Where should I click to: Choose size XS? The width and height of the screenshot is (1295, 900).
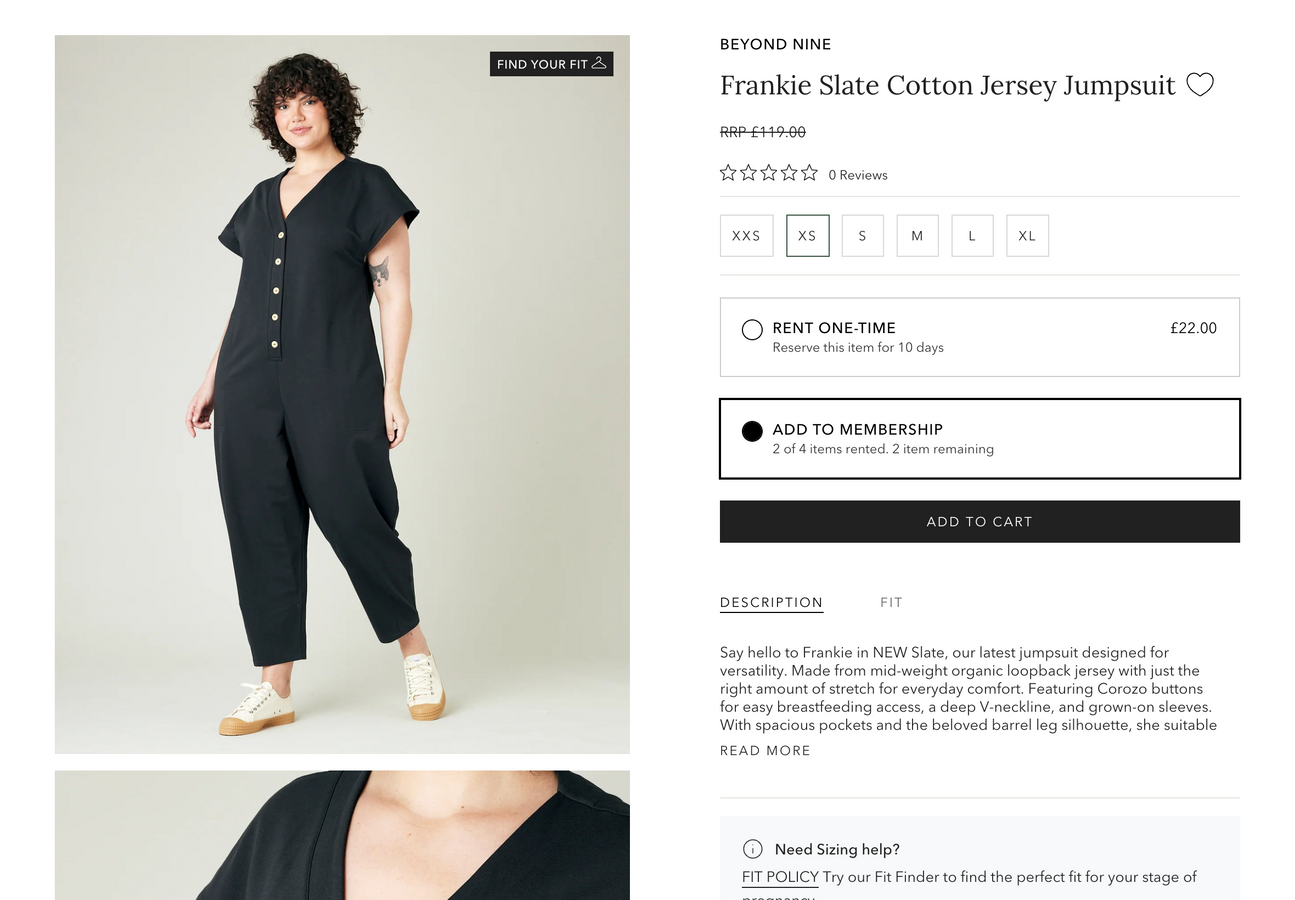807,236
